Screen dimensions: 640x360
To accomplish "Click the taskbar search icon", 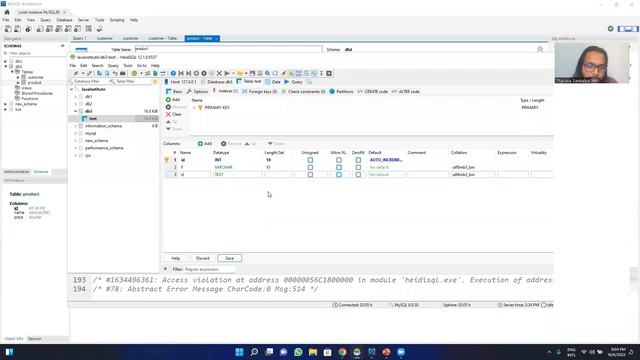I will [x=254, y=352].
